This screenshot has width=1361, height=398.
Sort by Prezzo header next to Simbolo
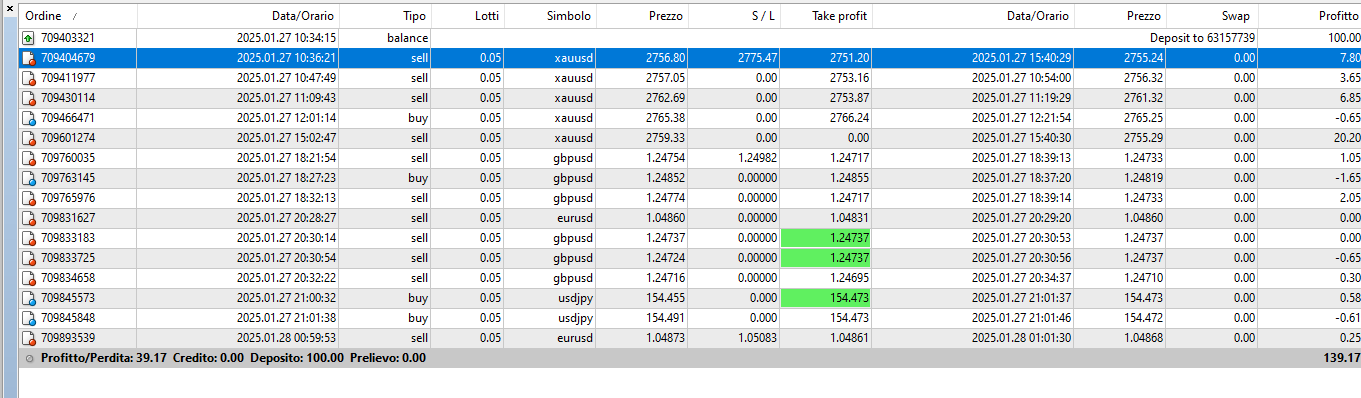coord(643,17)
